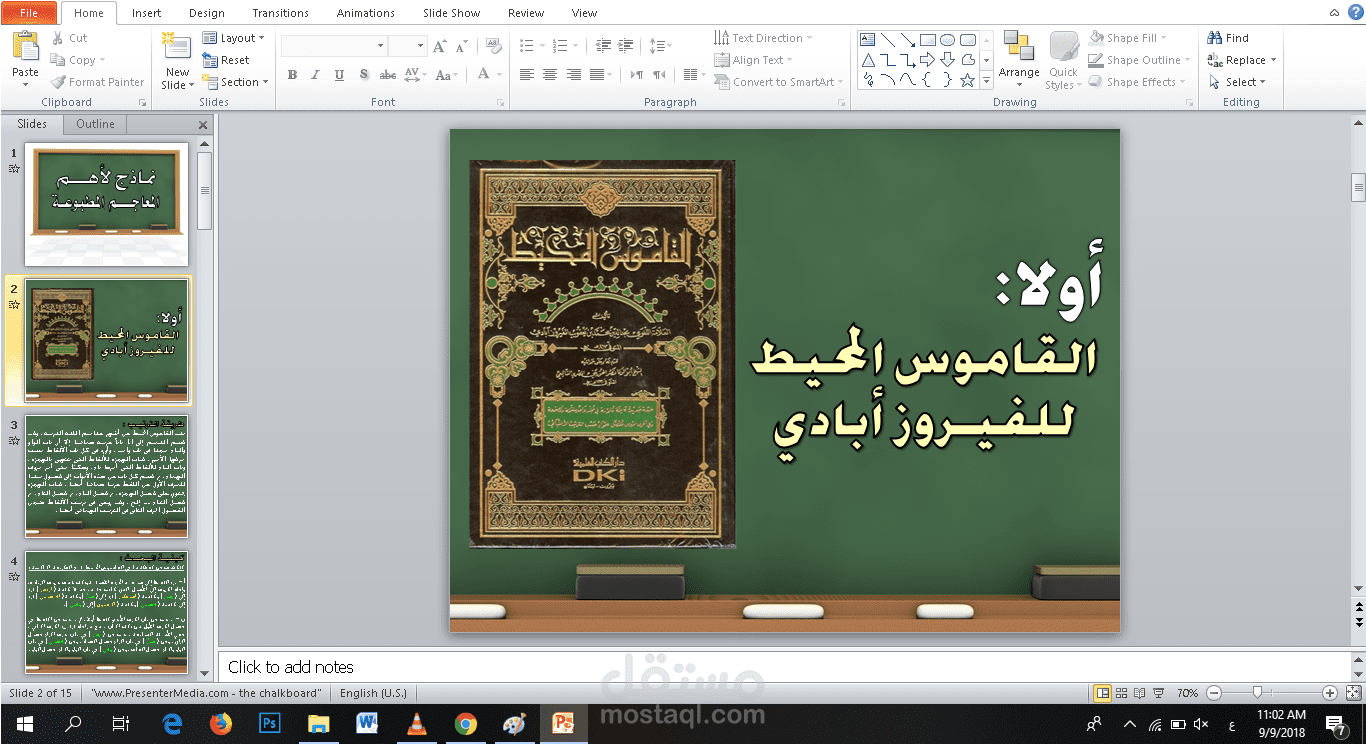Click Find in Editing group
Screen dimensions: 1366x744
(x=1229, y=38)
